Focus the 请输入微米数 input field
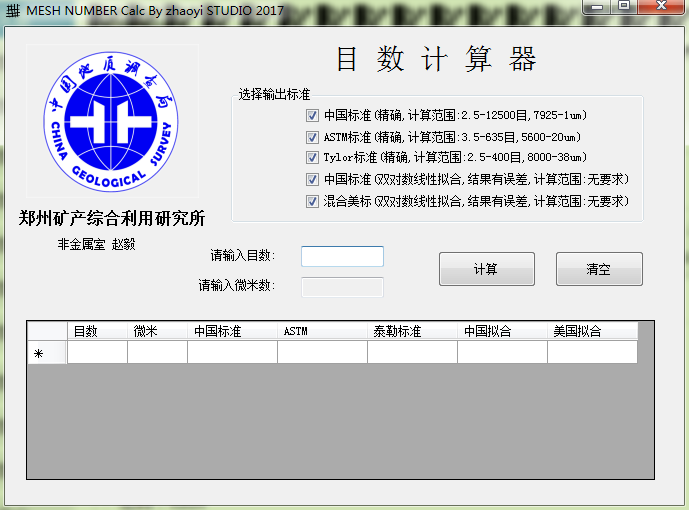 coord(342,287)
